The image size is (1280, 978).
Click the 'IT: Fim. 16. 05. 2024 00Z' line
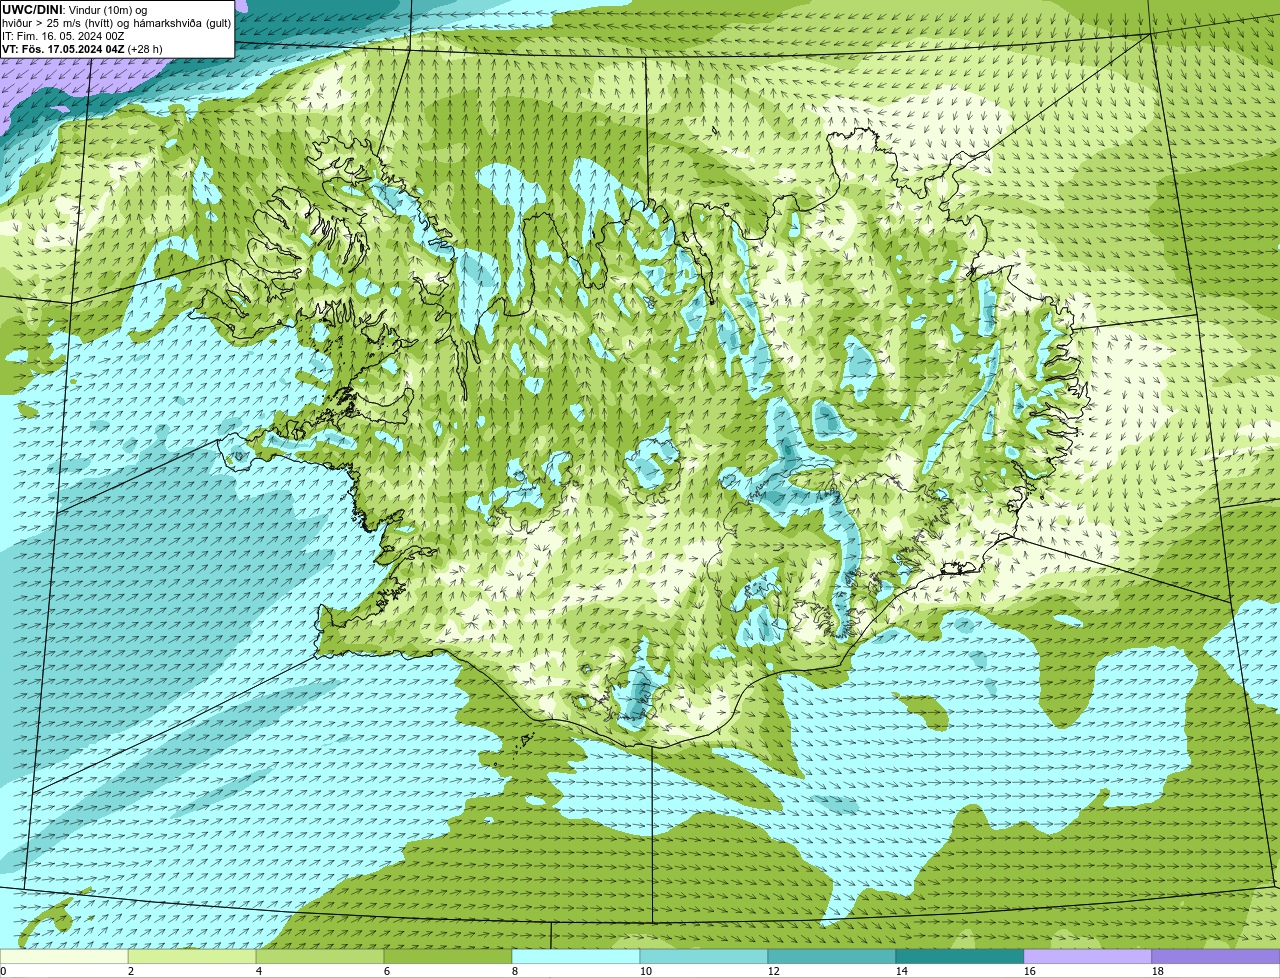pos(62,35)
